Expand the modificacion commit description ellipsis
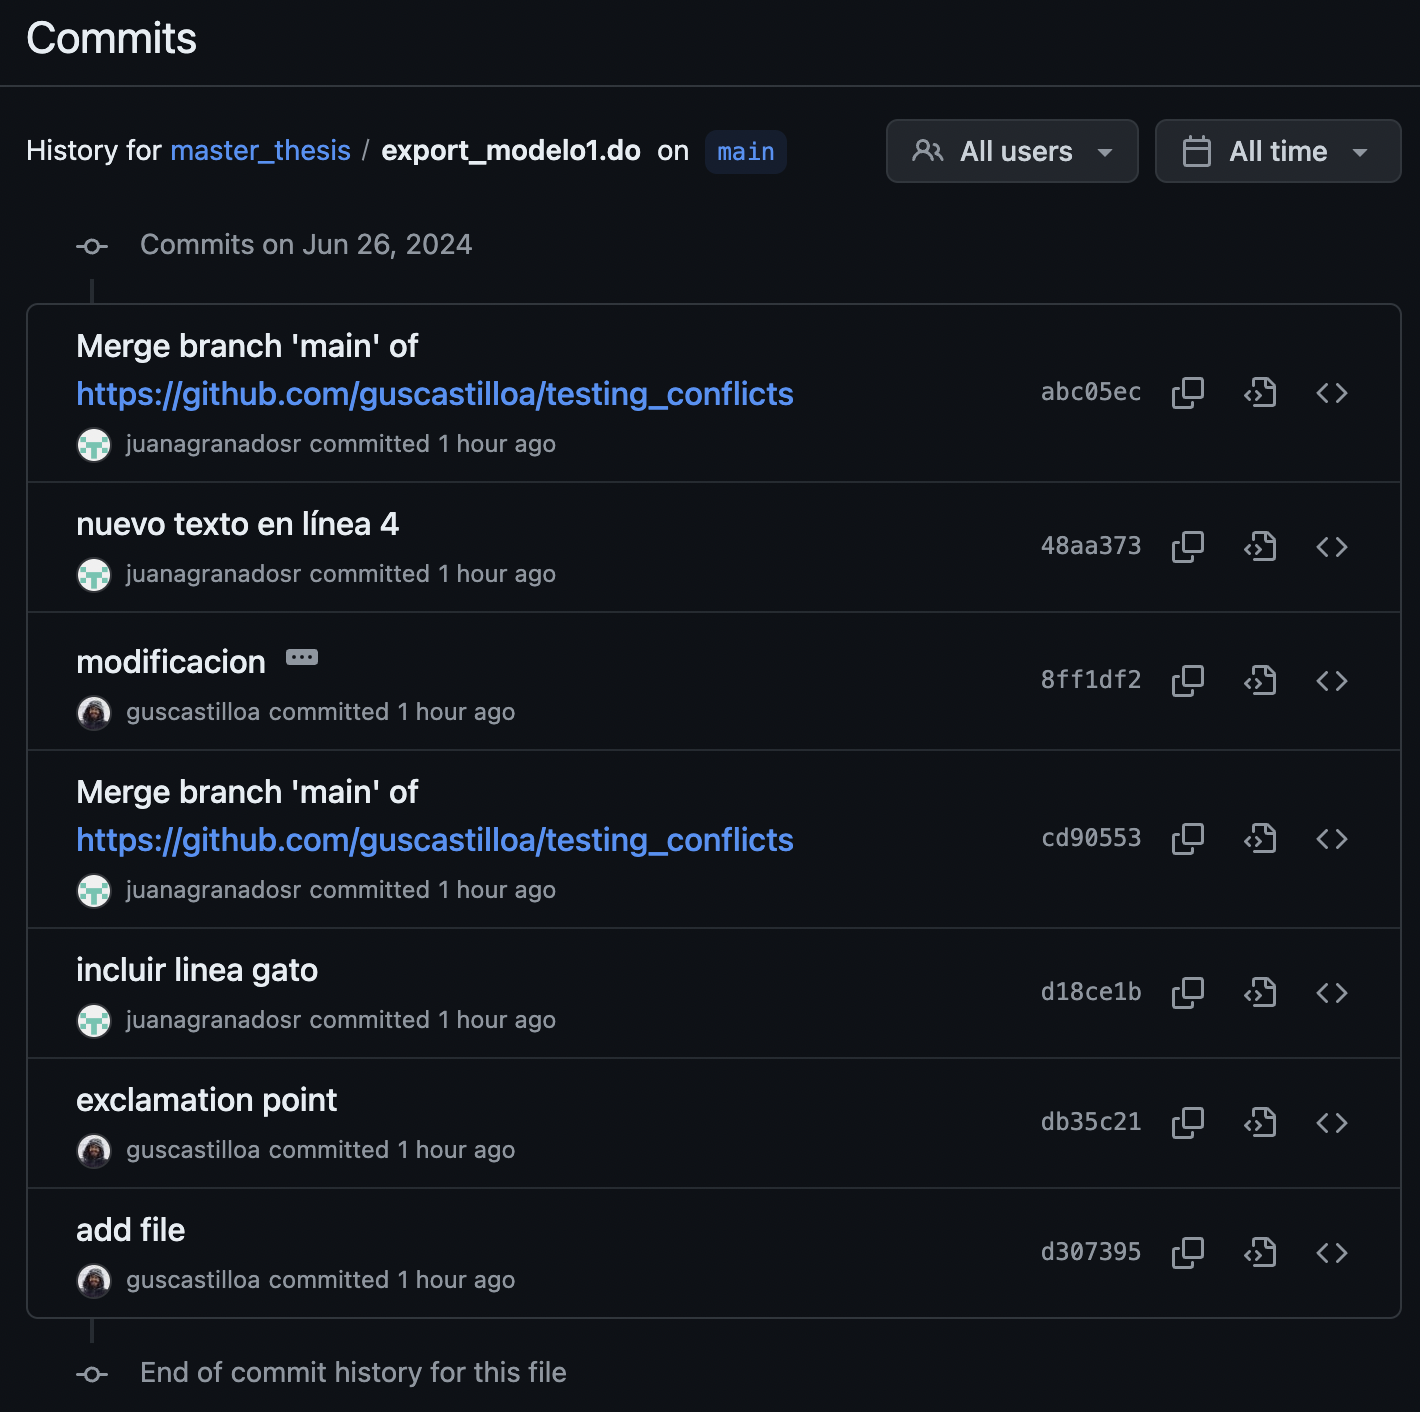The height and width of the screenshot is (1412, 1420). tap(301, 658)
